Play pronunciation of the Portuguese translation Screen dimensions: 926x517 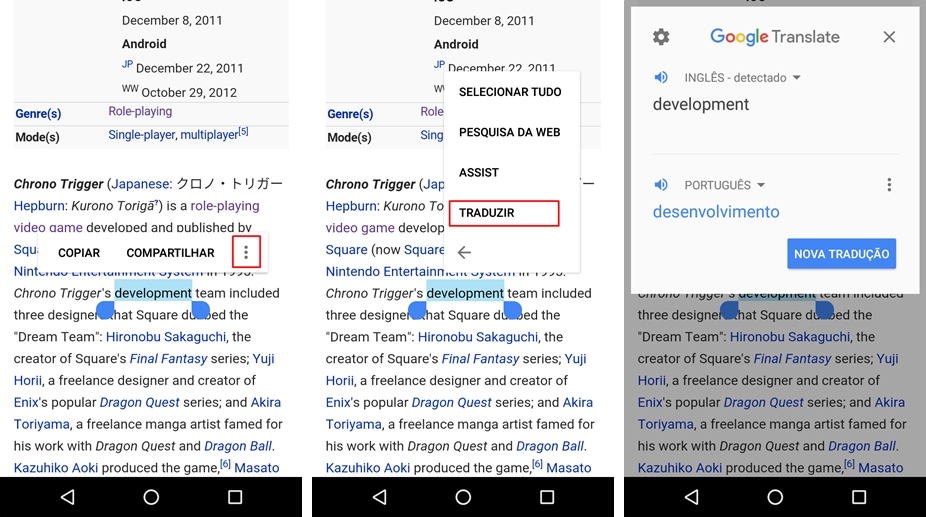(661, 185)
